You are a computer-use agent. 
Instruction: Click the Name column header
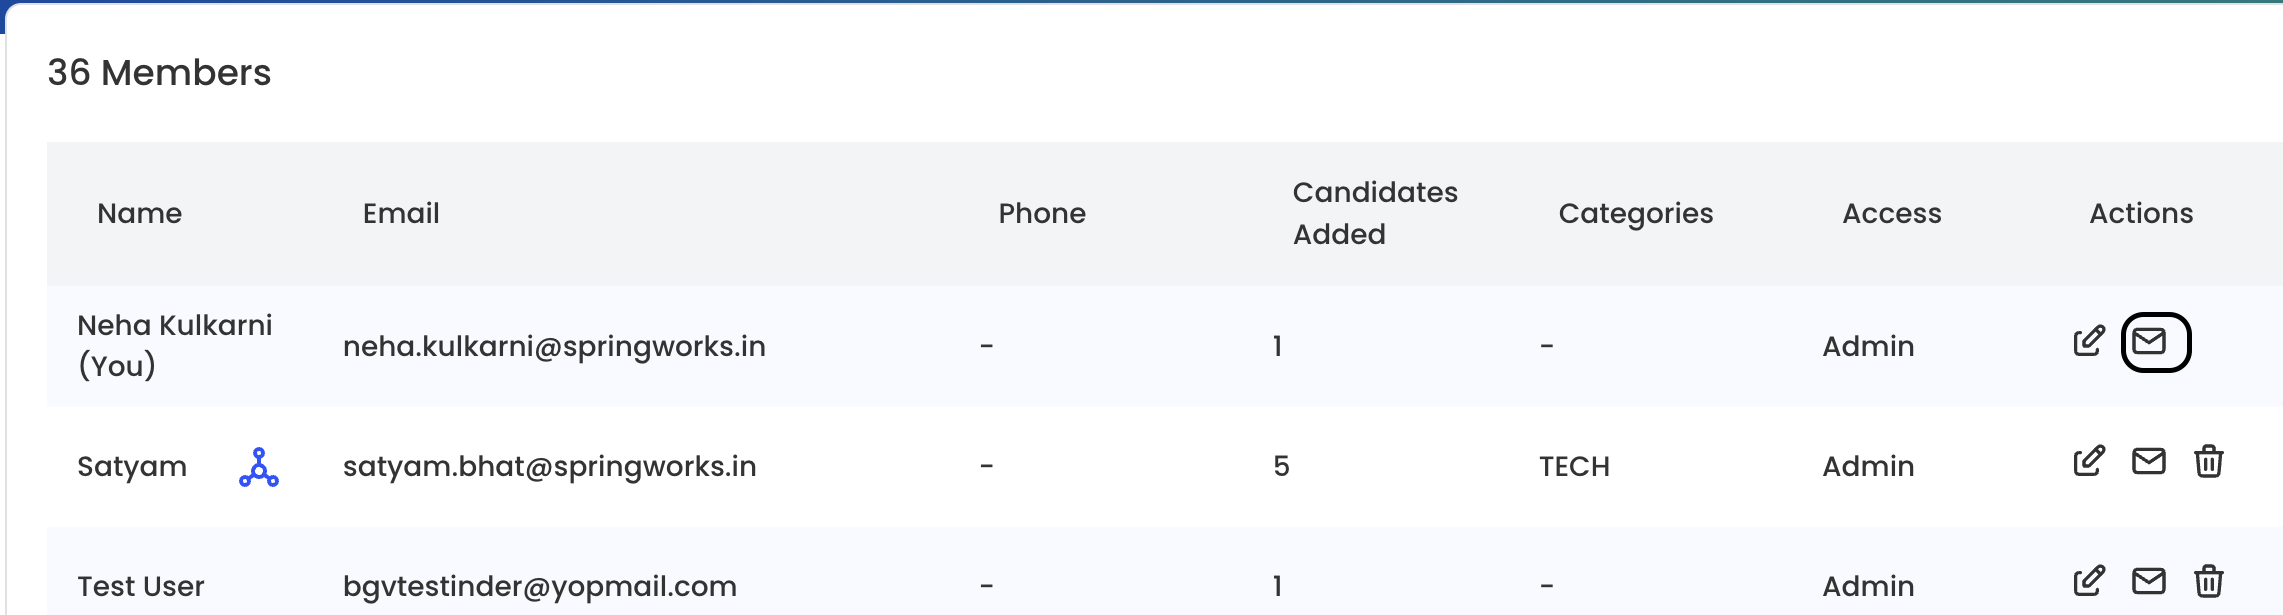point(140,213)
